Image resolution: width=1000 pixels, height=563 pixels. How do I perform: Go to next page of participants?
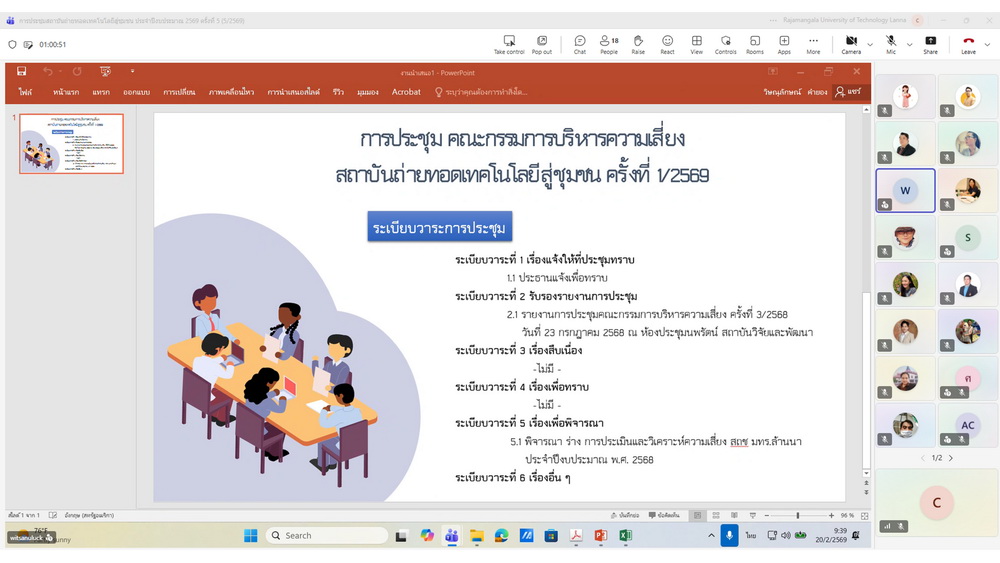(x=951, y=458)
